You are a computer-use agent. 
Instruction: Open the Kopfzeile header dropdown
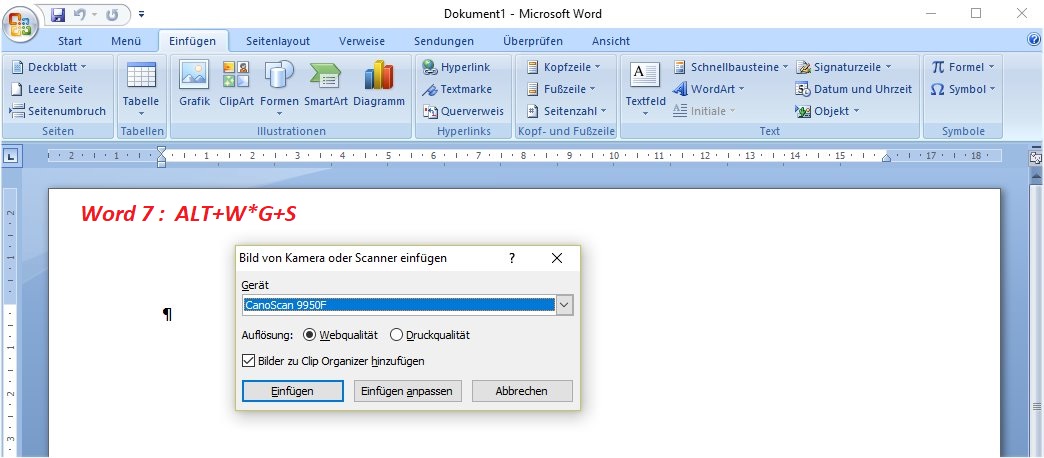[563, 67]
